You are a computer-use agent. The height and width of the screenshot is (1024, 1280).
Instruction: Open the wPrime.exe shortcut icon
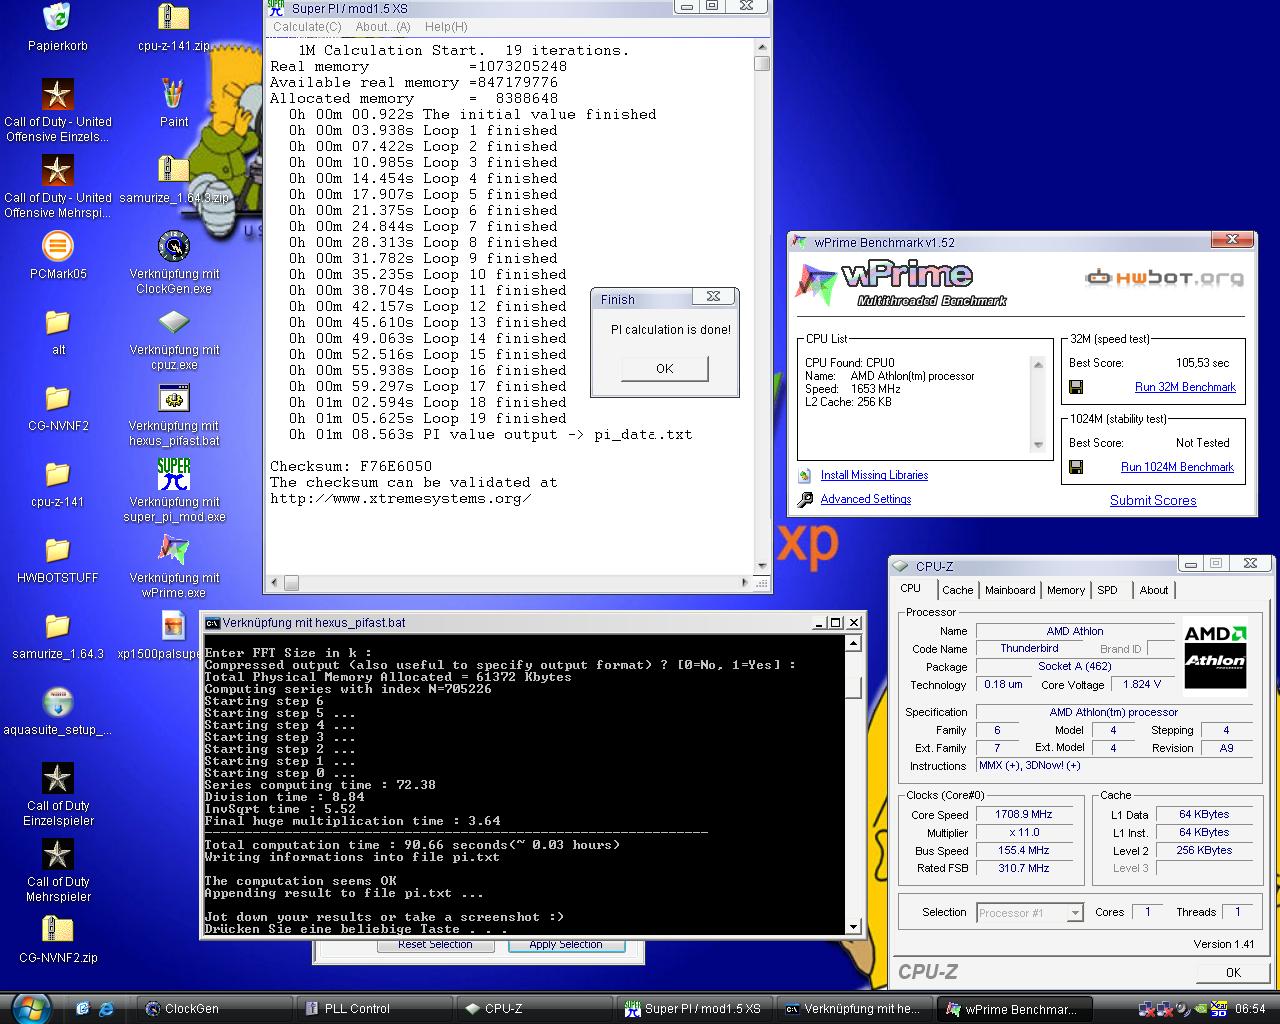pos(174,550)
